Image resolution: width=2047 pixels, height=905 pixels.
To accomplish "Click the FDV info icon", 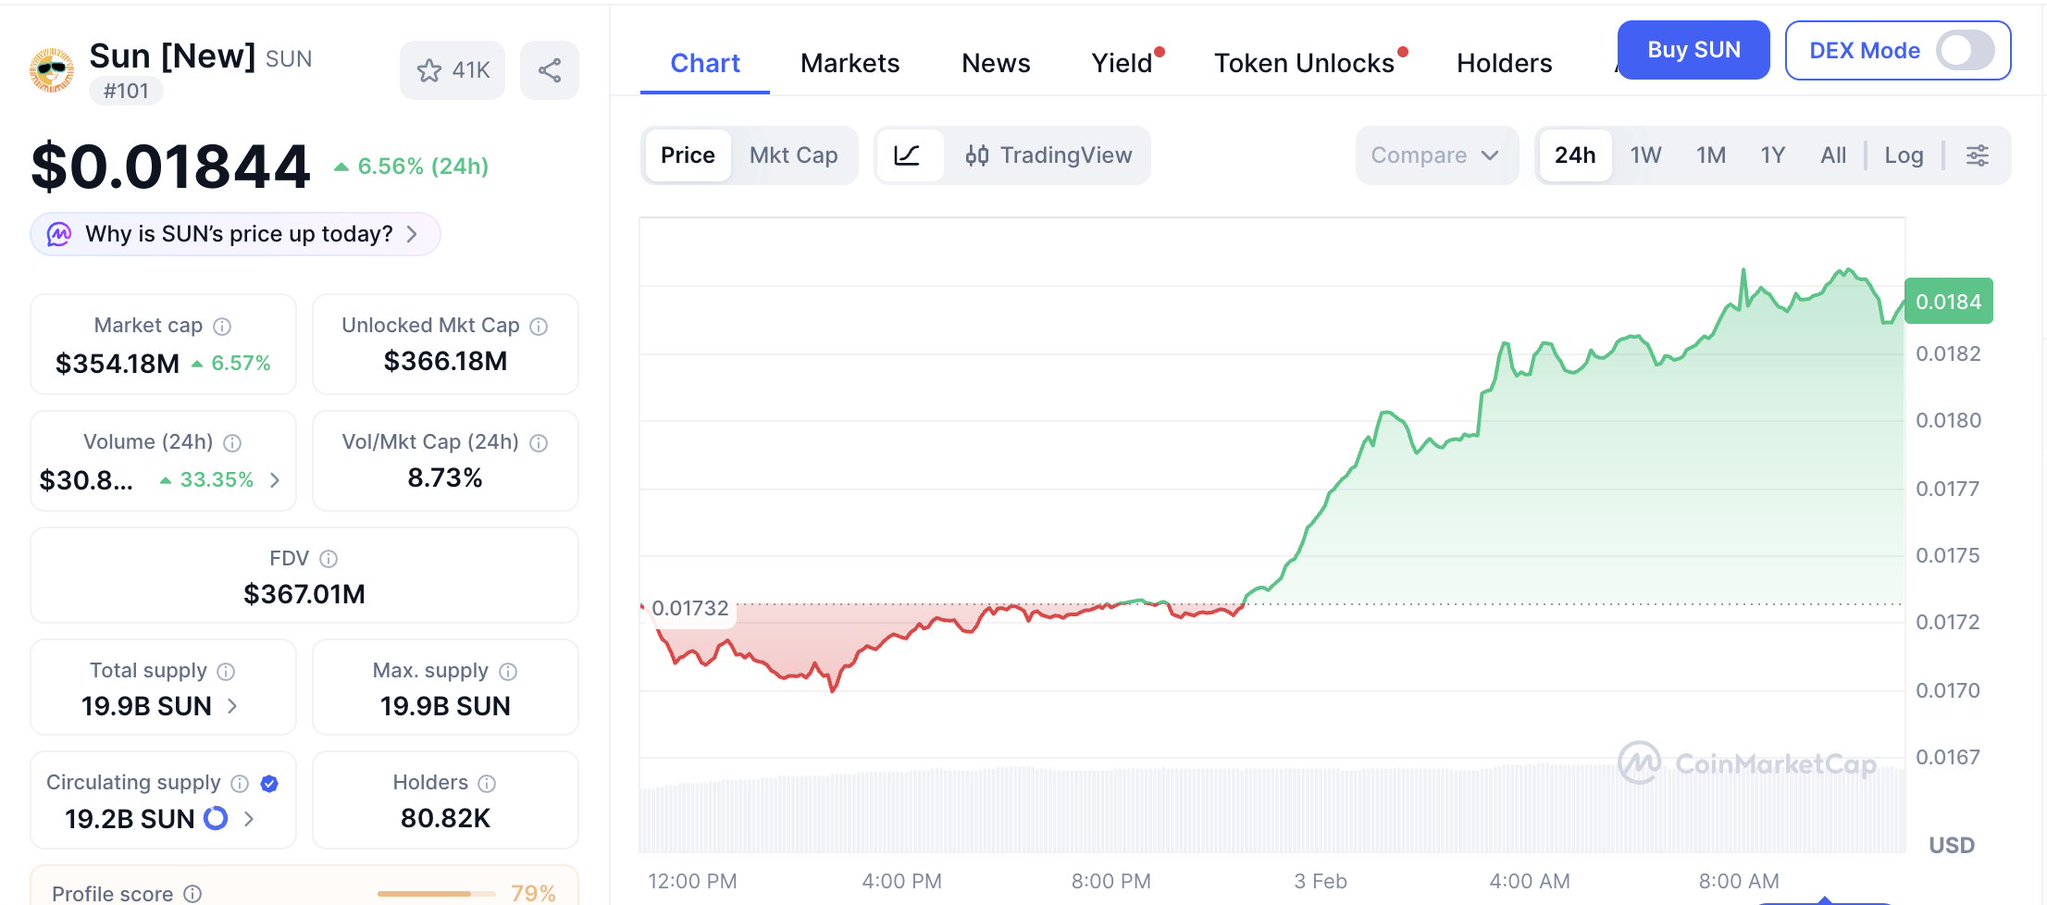I will pos(328,559).
